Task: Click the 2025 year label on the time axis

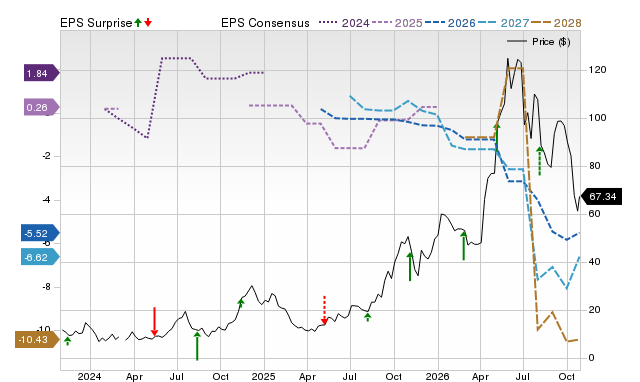Action: point(263,376)
